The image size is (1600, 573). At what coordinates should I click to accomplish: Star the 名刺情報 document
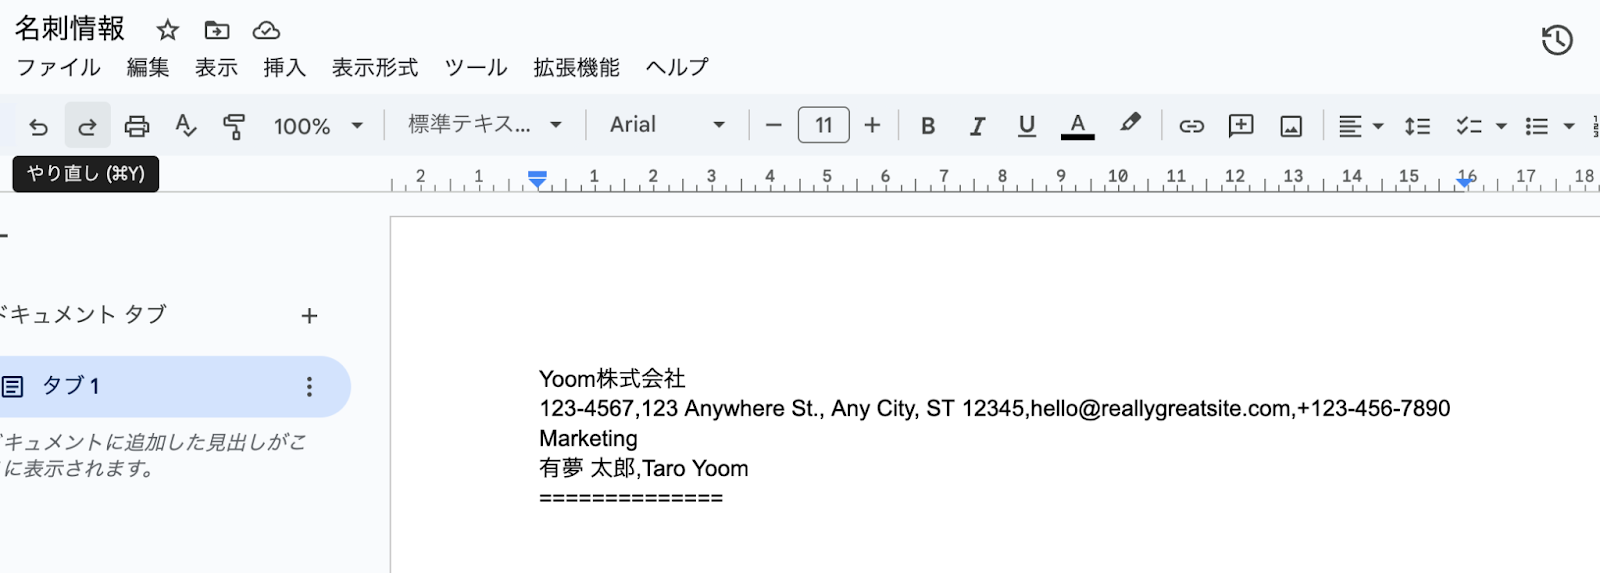[168, 30]
